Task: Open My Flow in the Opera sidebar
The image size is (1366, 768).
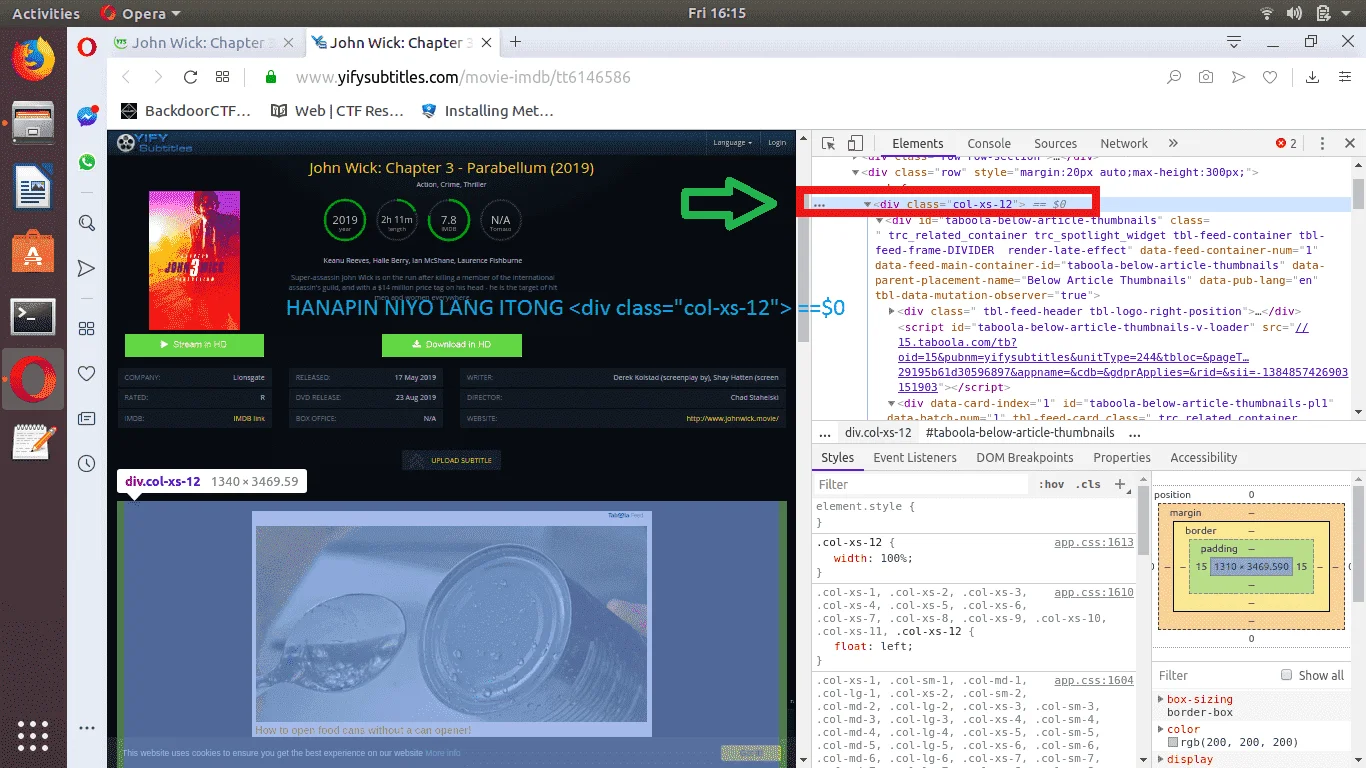Action: 87,268
